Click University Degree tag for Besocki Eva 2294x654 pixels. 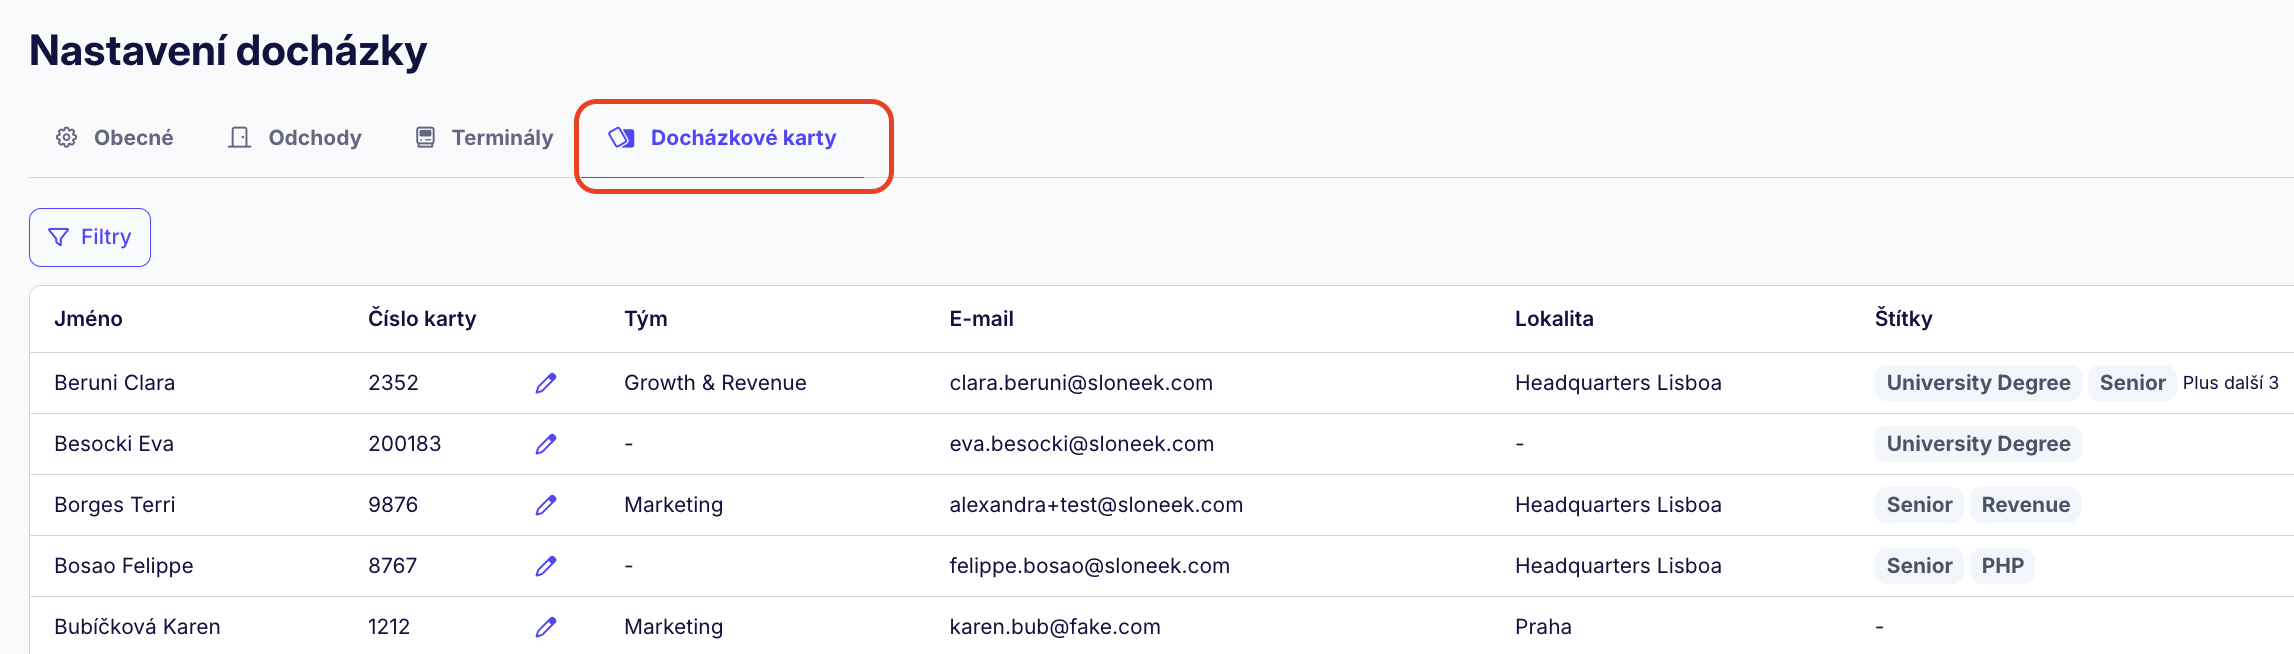pyautogui.click(x=1978, y=444)
